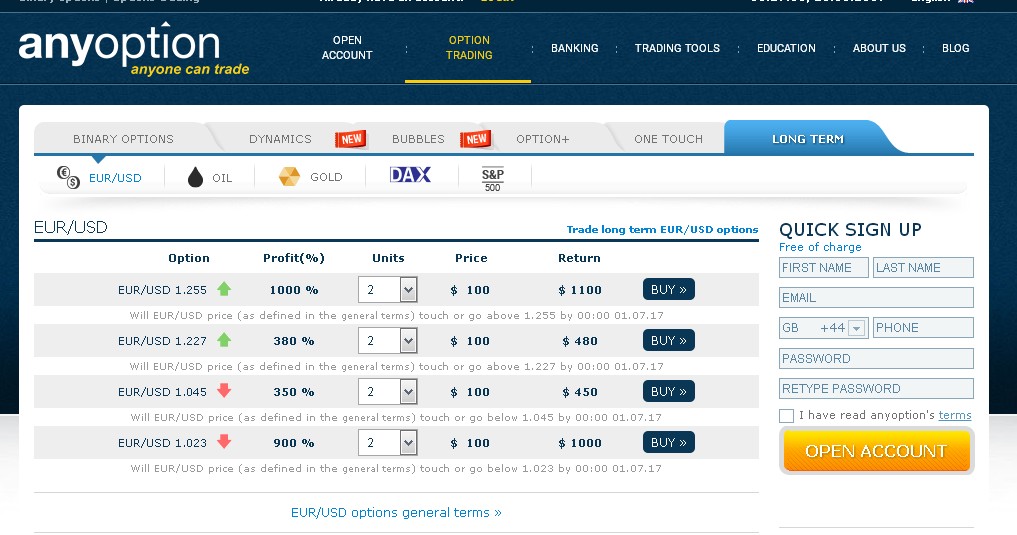Click NEW badge next to Bubbles
1017x535 pixels.
click(x=475, y=139)
